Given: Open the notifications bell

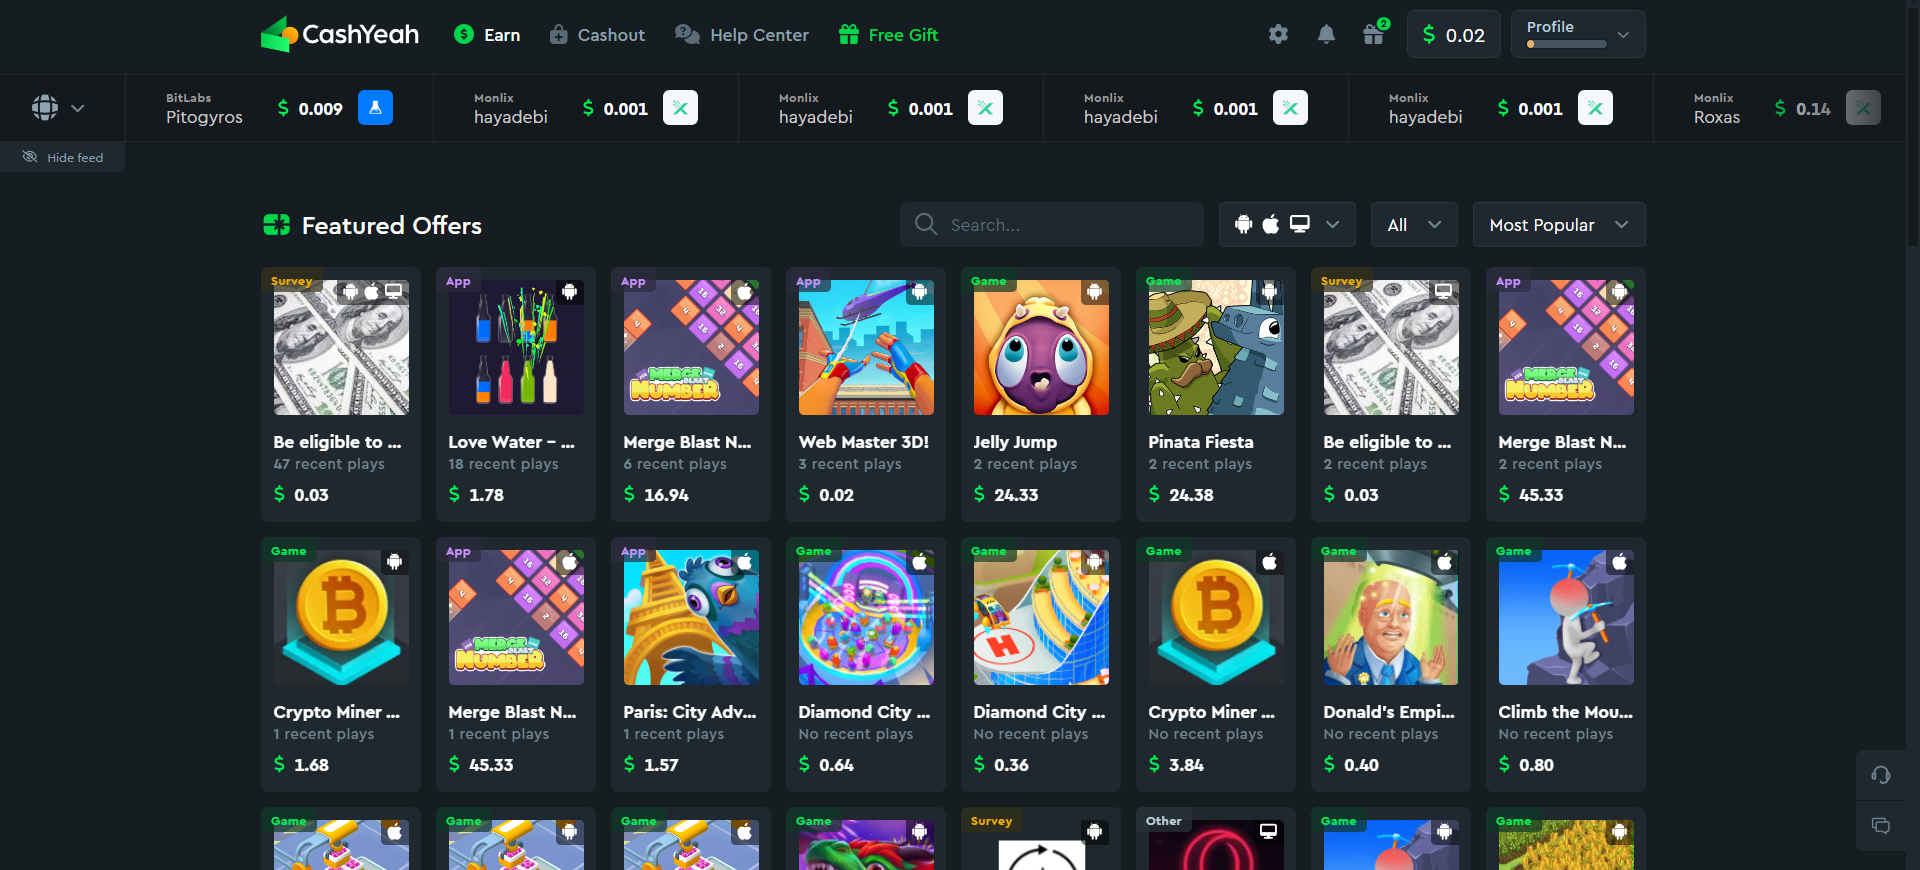Looking at the screenshot, I should 1326,34.
